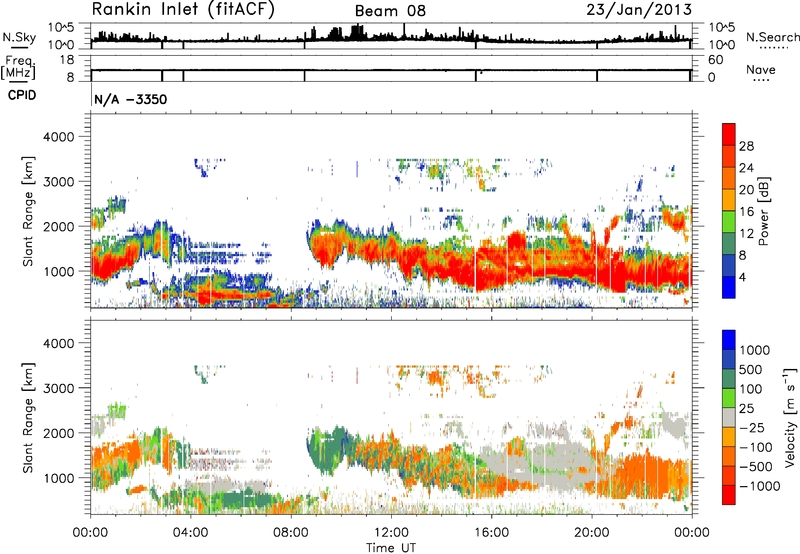Click the '2000' label on velocity panel axis

(58, 433)
